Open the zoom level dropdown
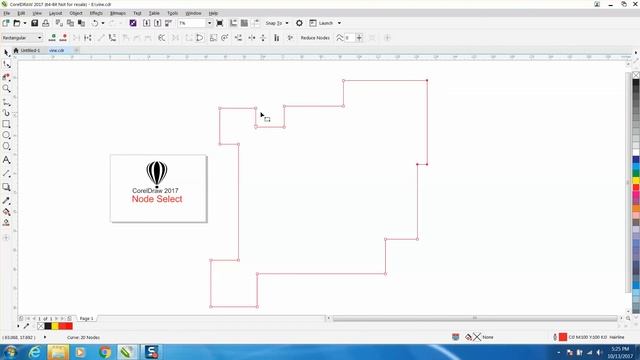The height and width of the screenshot is (360, 640). (x=209, y=23)
